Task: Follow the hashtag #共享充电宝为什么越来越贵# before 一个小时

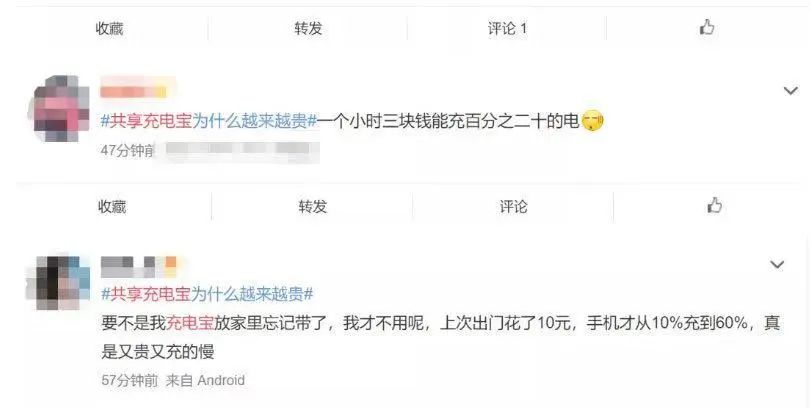Action: [x=209, y=122]
